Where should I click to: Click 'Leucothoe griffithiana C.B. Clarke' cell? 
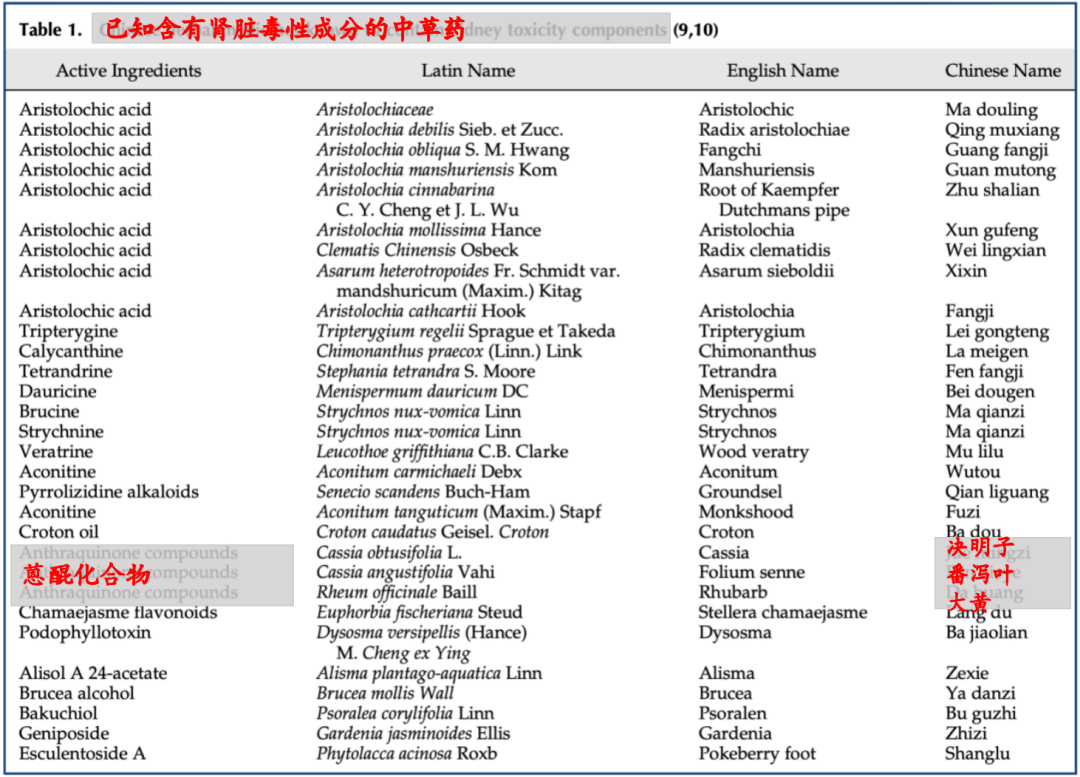[x=442, y=452]
